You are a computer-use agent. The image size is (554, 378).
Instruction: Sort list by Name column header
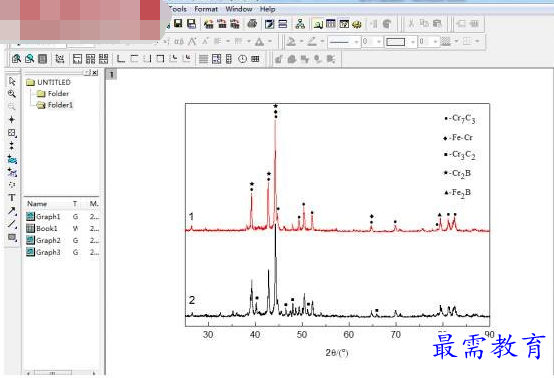pyautogui.click(x=37, y=203)
